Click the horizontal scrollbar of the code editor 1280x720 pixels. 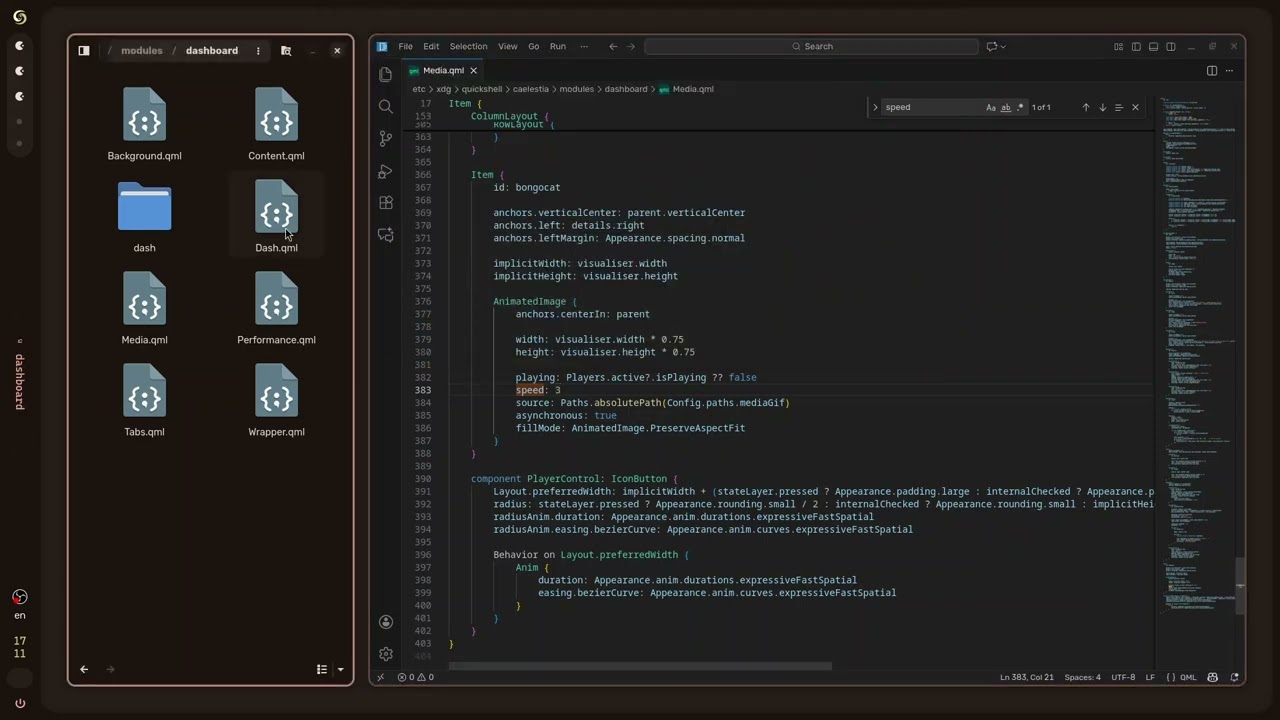tap(640, 666)
